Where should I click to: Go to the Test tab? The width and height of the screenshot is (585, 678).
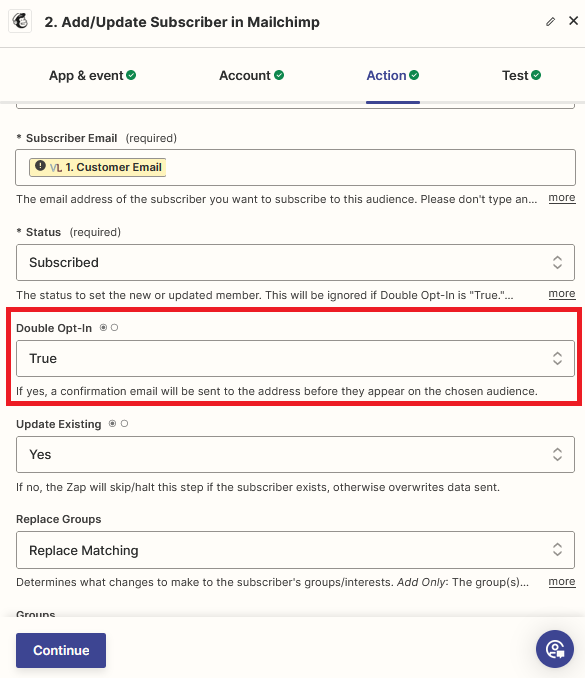click(521, 76)
